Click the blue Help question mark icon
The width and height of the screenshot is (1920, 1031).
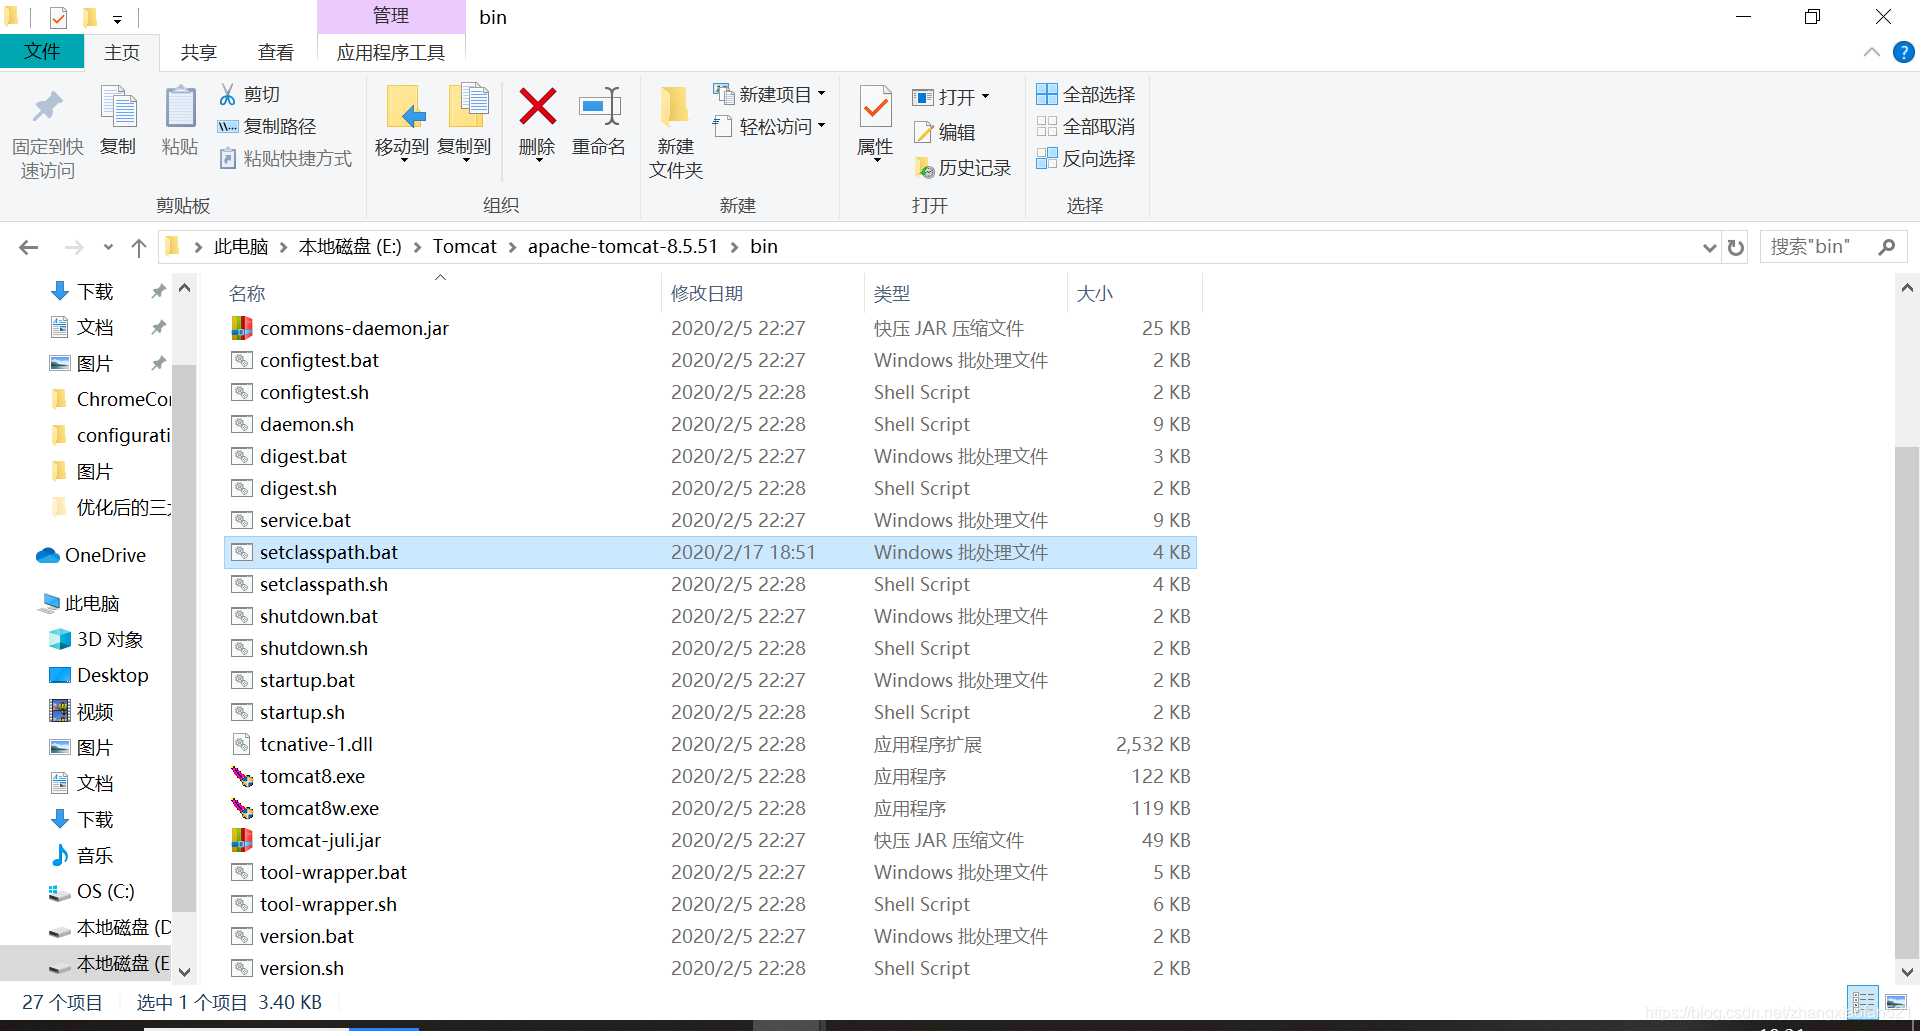(1903, 52)
